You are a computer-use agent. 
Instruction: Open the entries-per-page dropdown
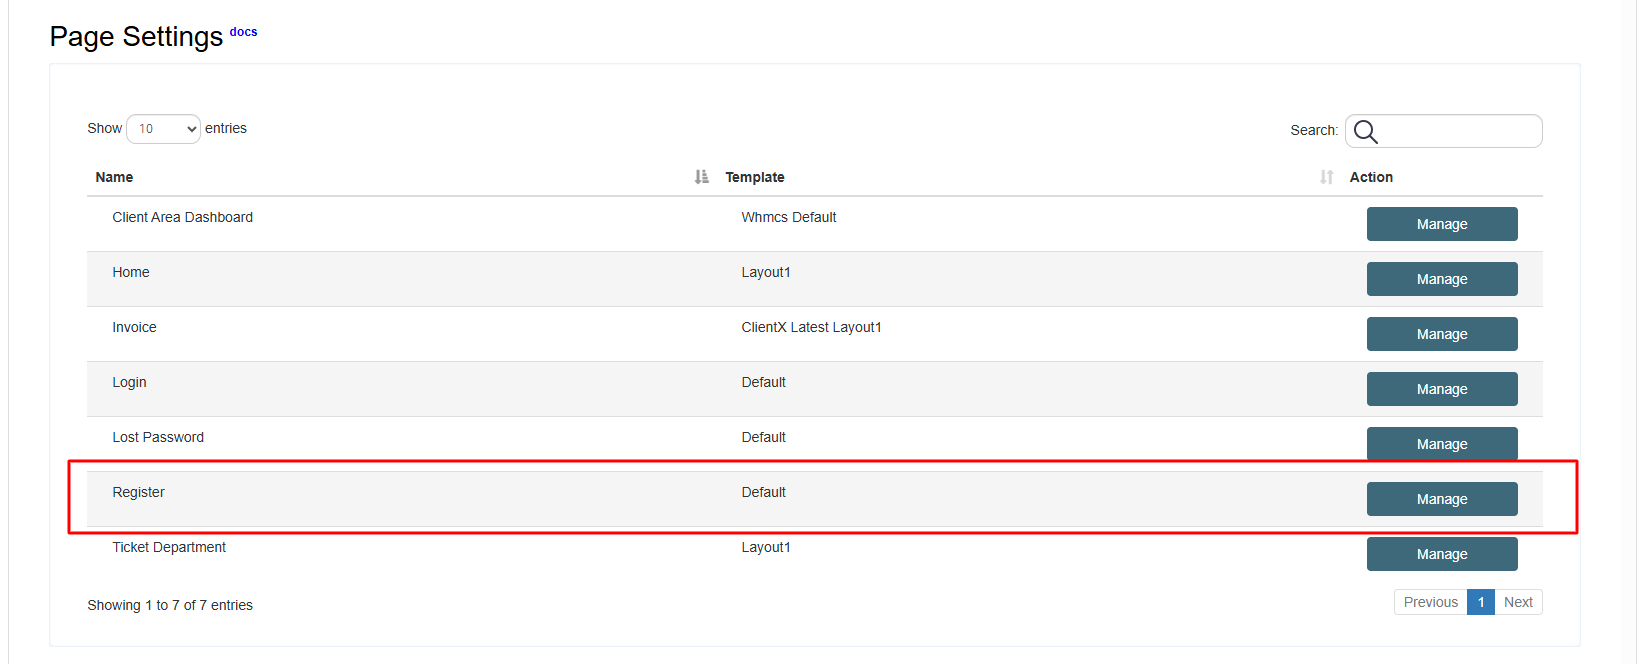[163, 129]
